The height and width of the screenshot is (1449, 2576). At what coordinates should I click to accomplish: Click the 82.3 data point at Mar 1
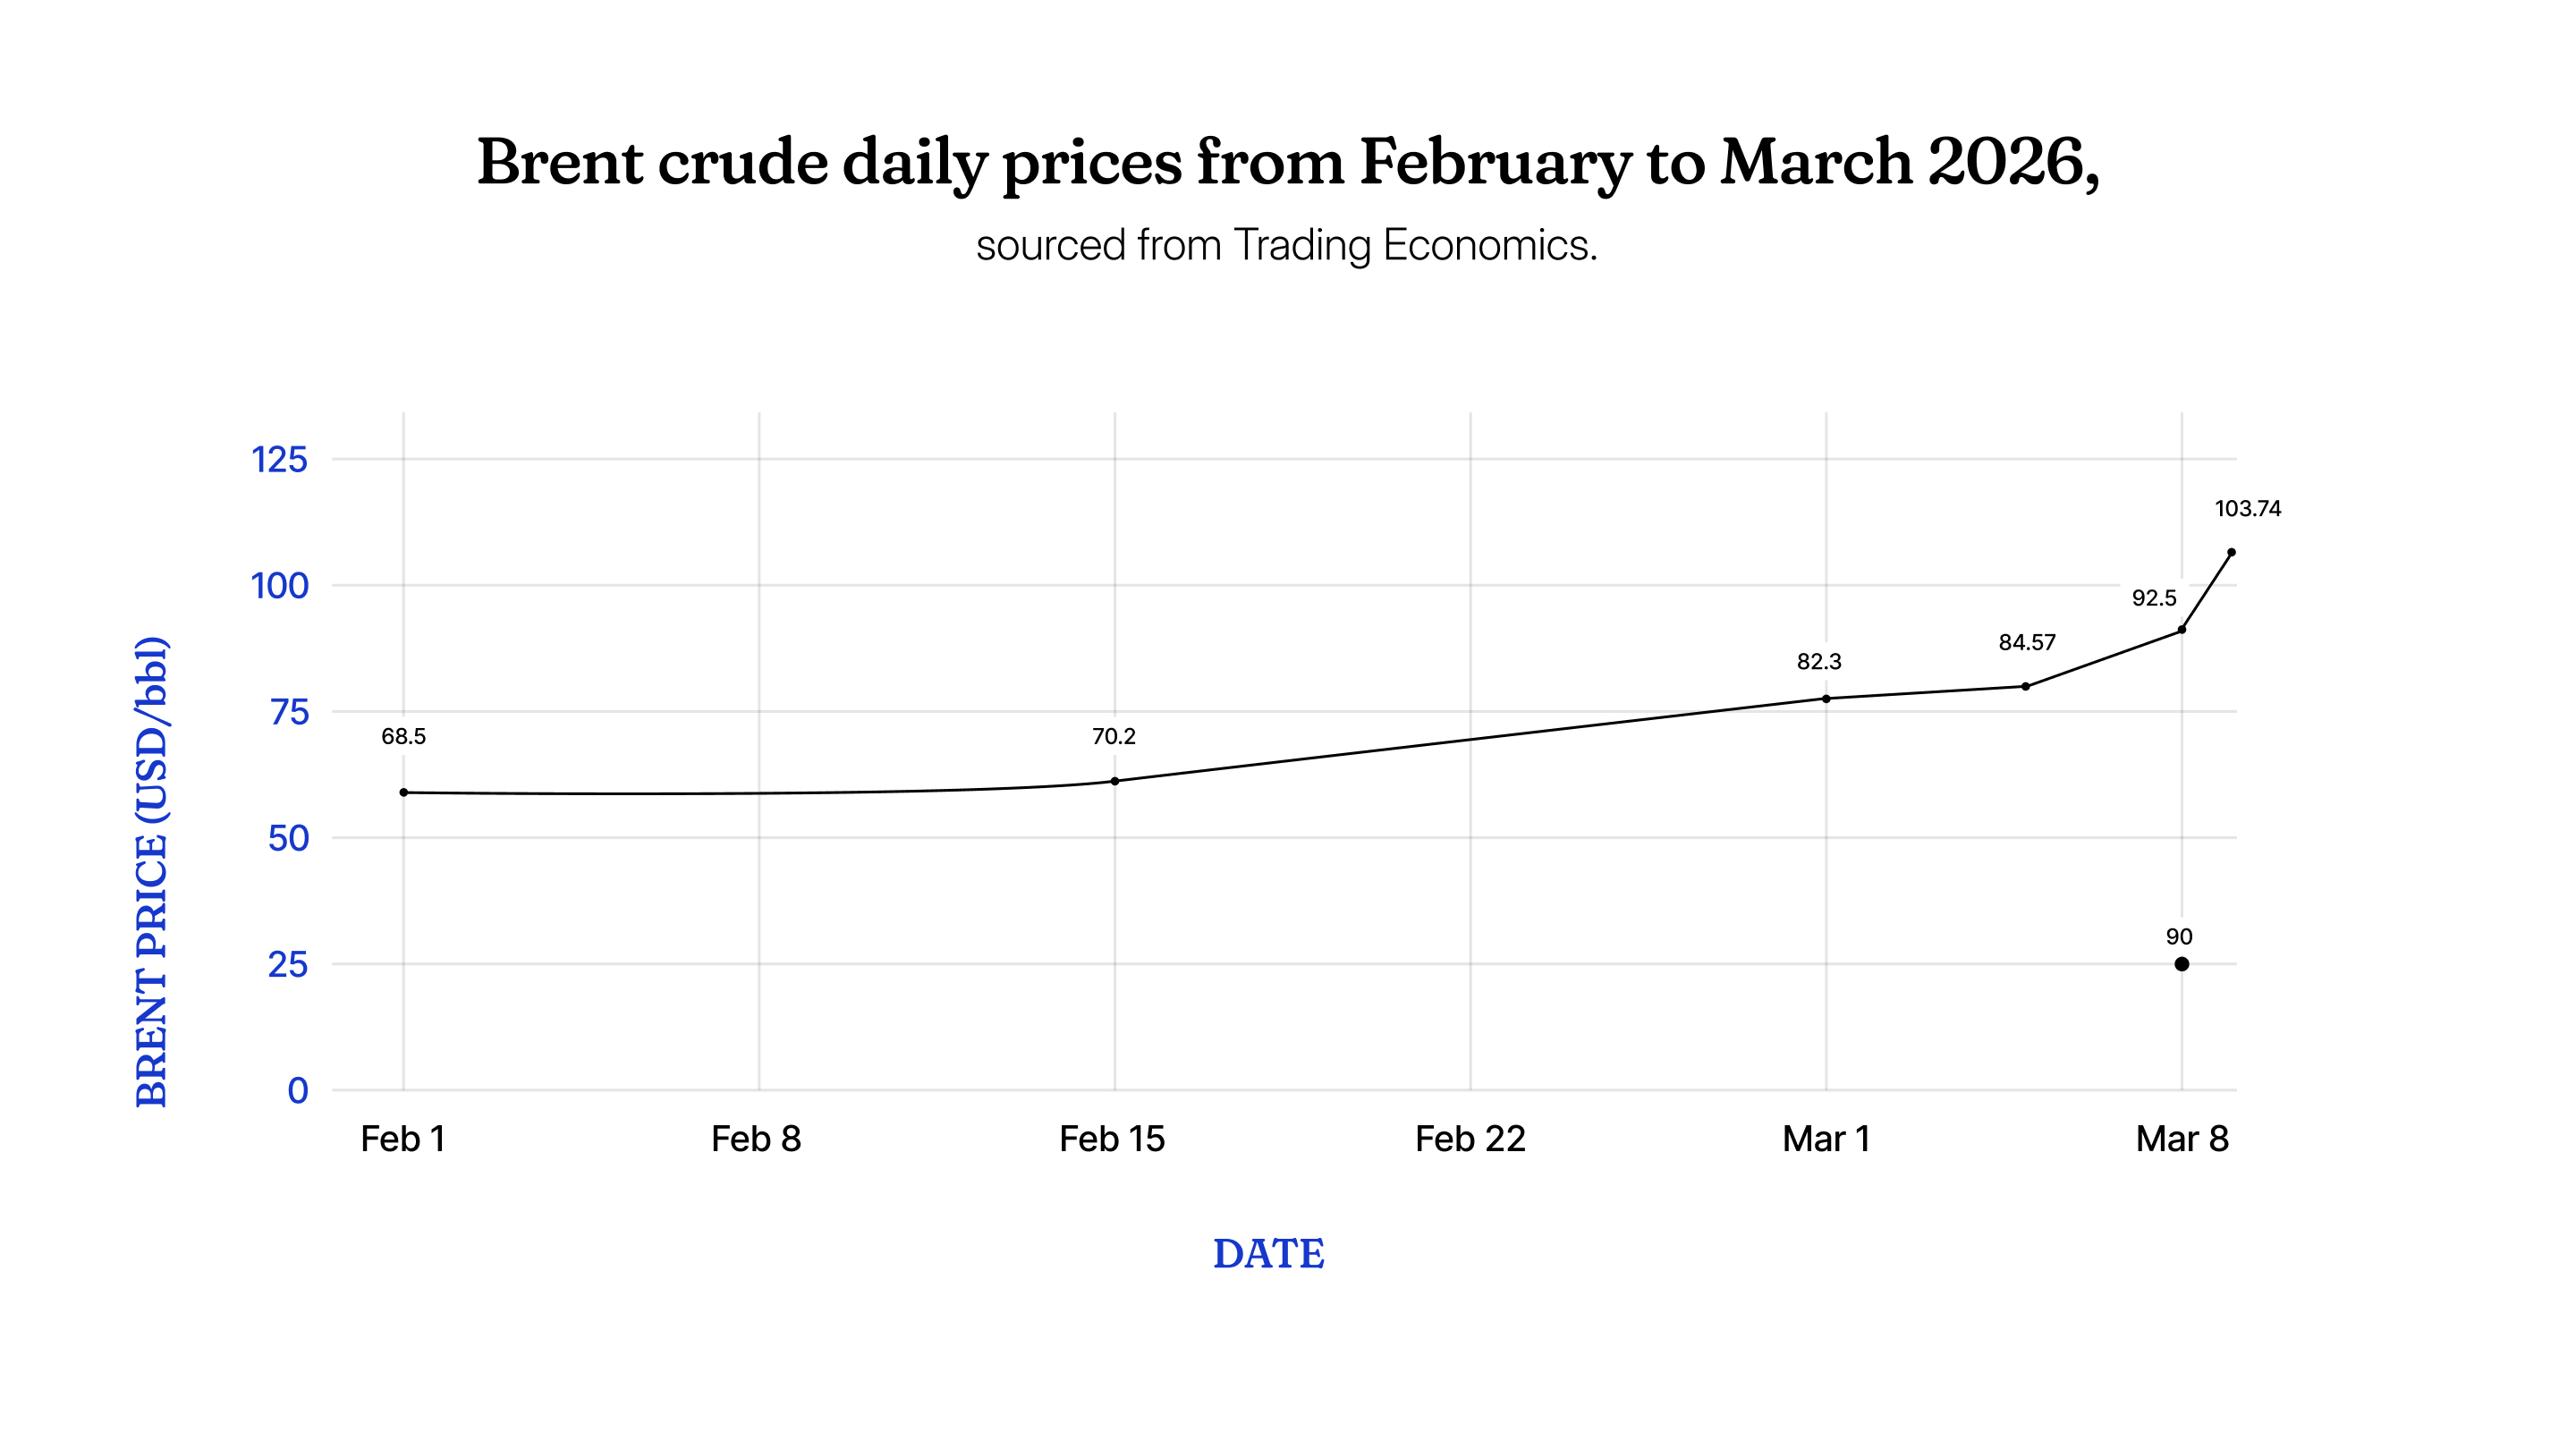point(1826,699)
